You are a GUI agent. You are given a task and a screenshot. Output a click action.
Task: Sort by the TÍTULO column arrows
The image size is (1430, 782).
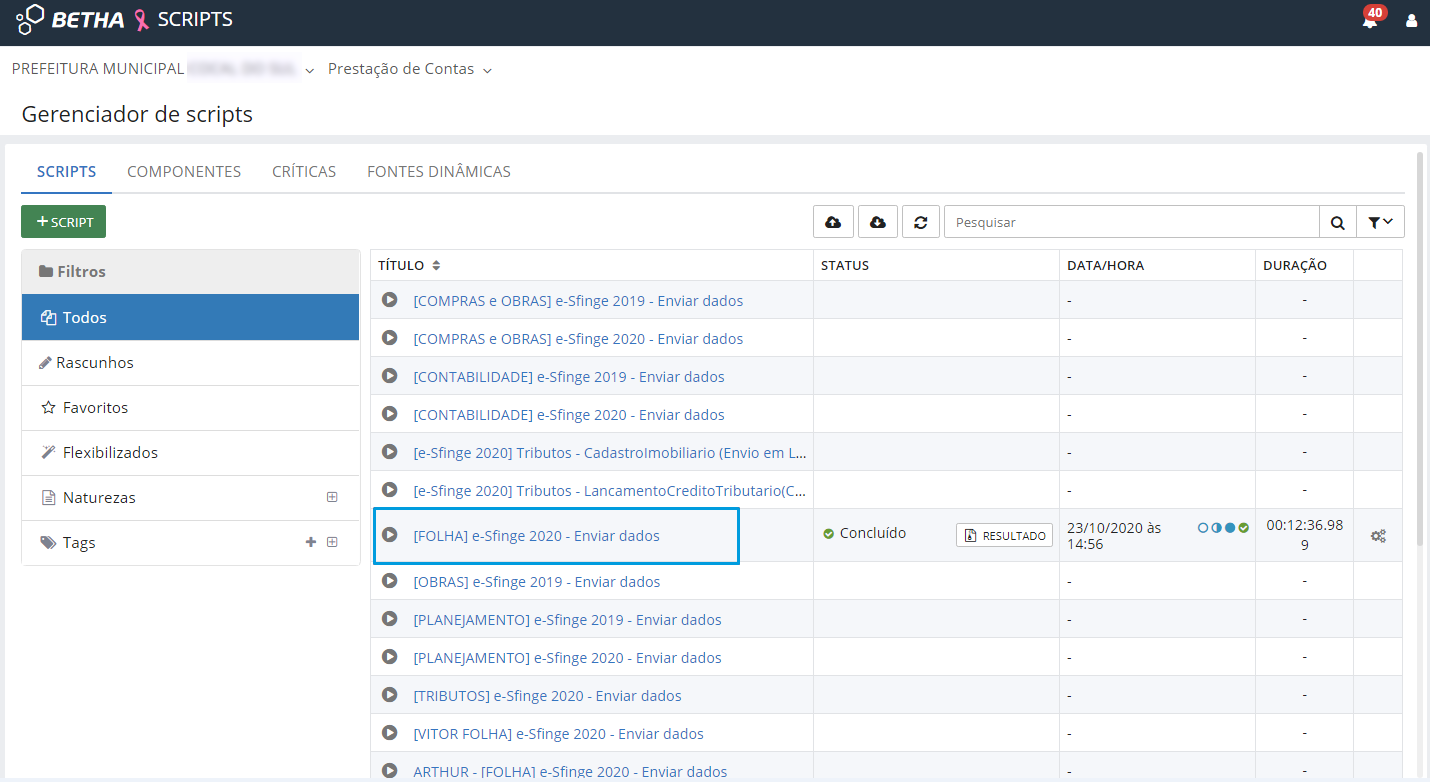(436, 266)
